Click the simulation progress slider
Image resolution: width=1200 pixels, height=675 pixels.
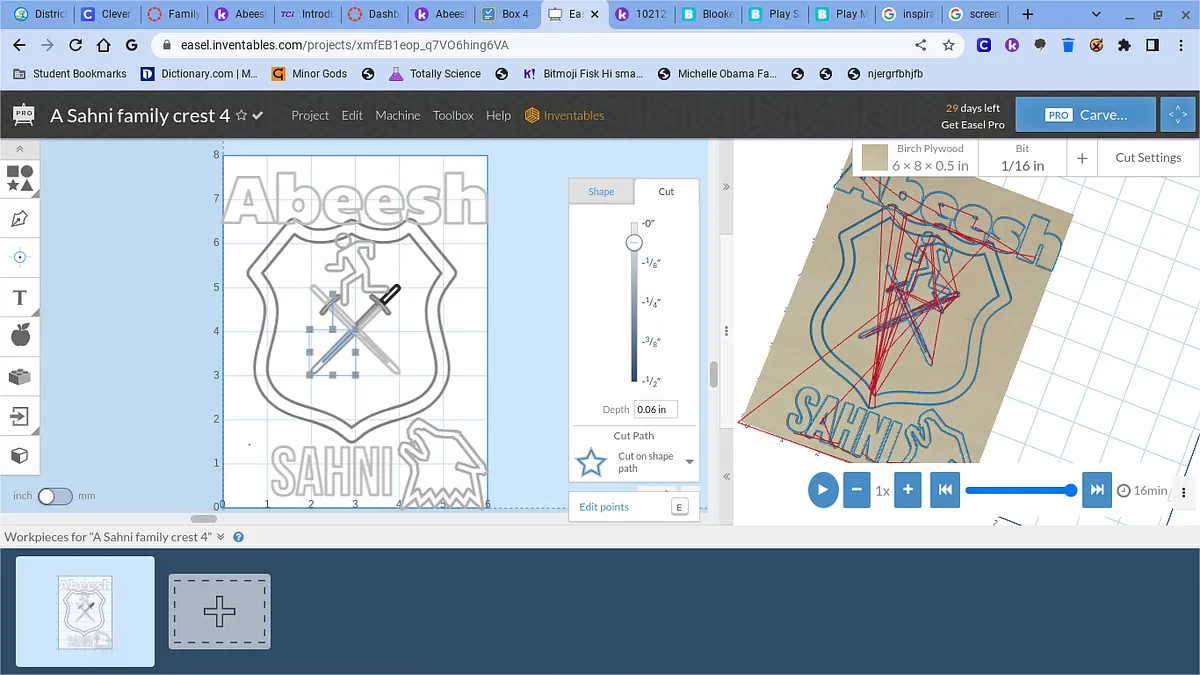(x=1020, y=490)
